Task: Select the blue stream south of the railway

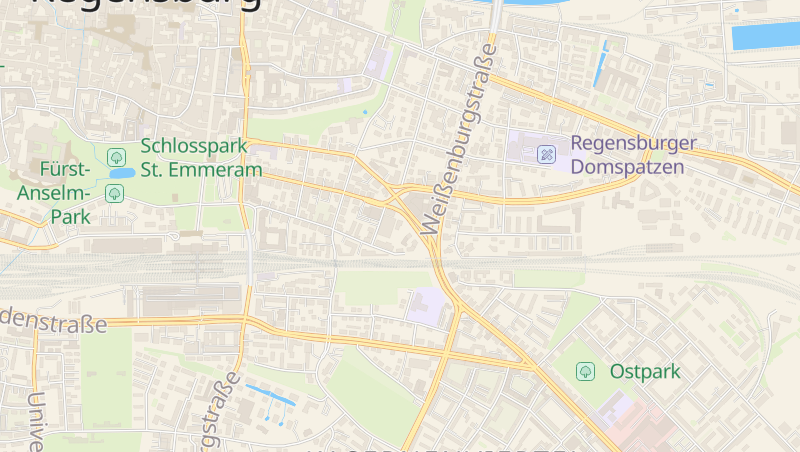Action: tap(270, 395)
